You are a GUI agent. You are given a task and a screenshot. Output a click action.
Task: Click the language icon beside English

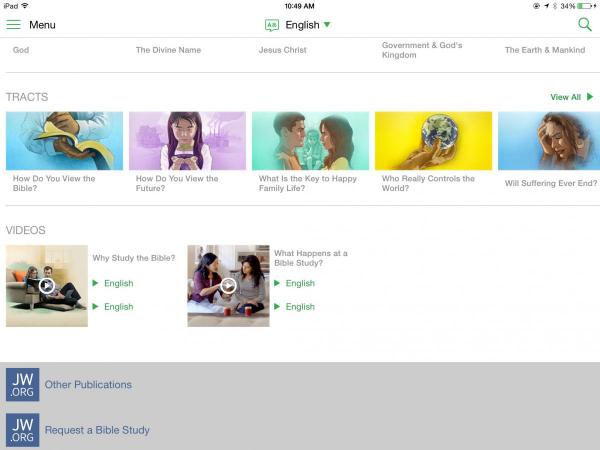[x=272, y=25]
